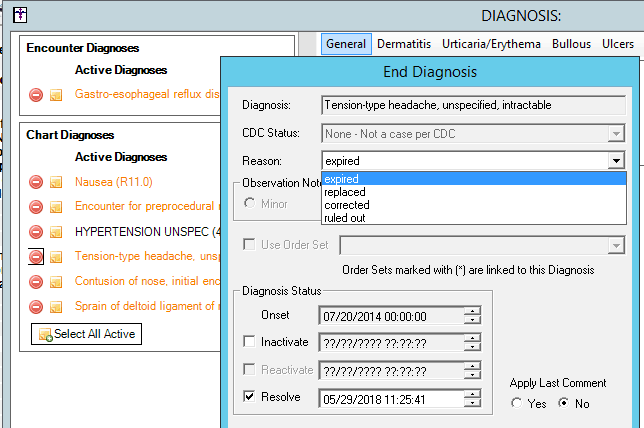Click red remove icon beside Nausea diagnosis
Viewport: 644px width, 428px height.
36,182
